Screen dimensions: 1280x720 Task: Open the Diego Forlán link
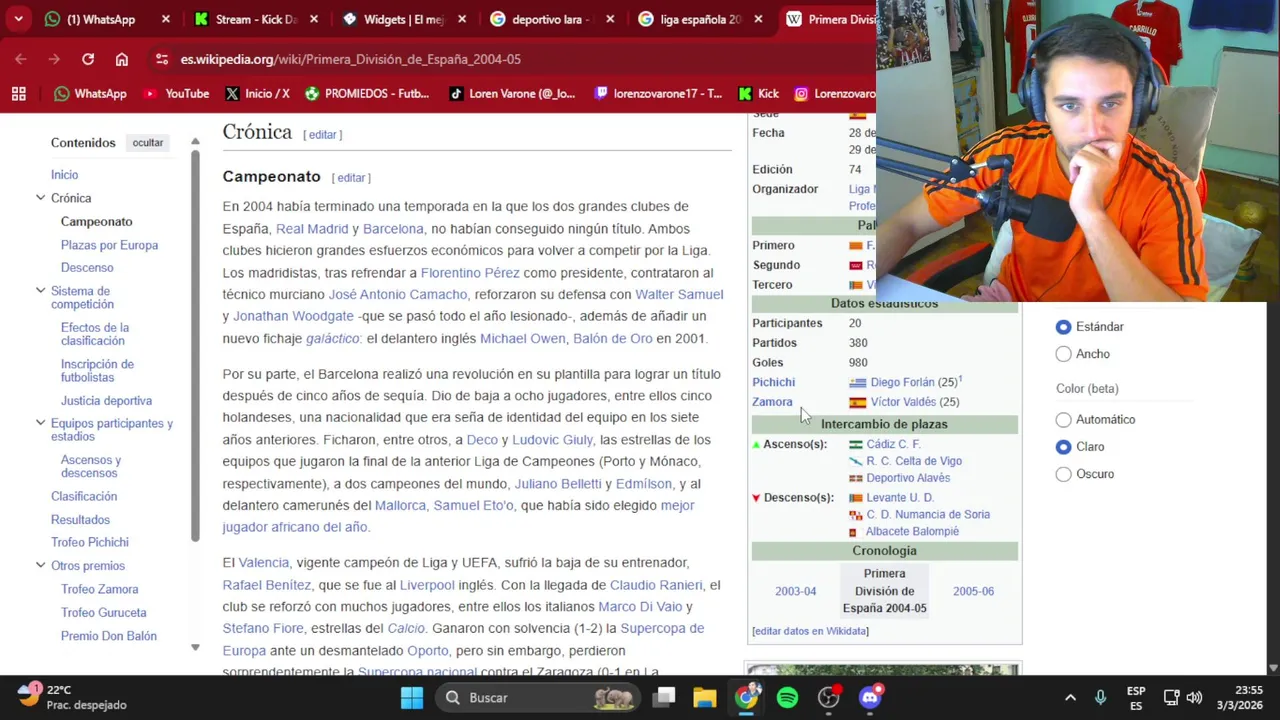(902, 382)
